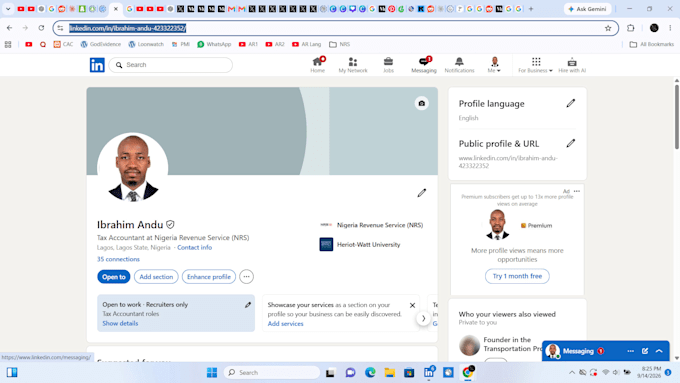Image resolution: width=680 pixels, height=383 pixels.
Task: Open messaging overlay options ellipsis
Action: [x=631, y=351]
